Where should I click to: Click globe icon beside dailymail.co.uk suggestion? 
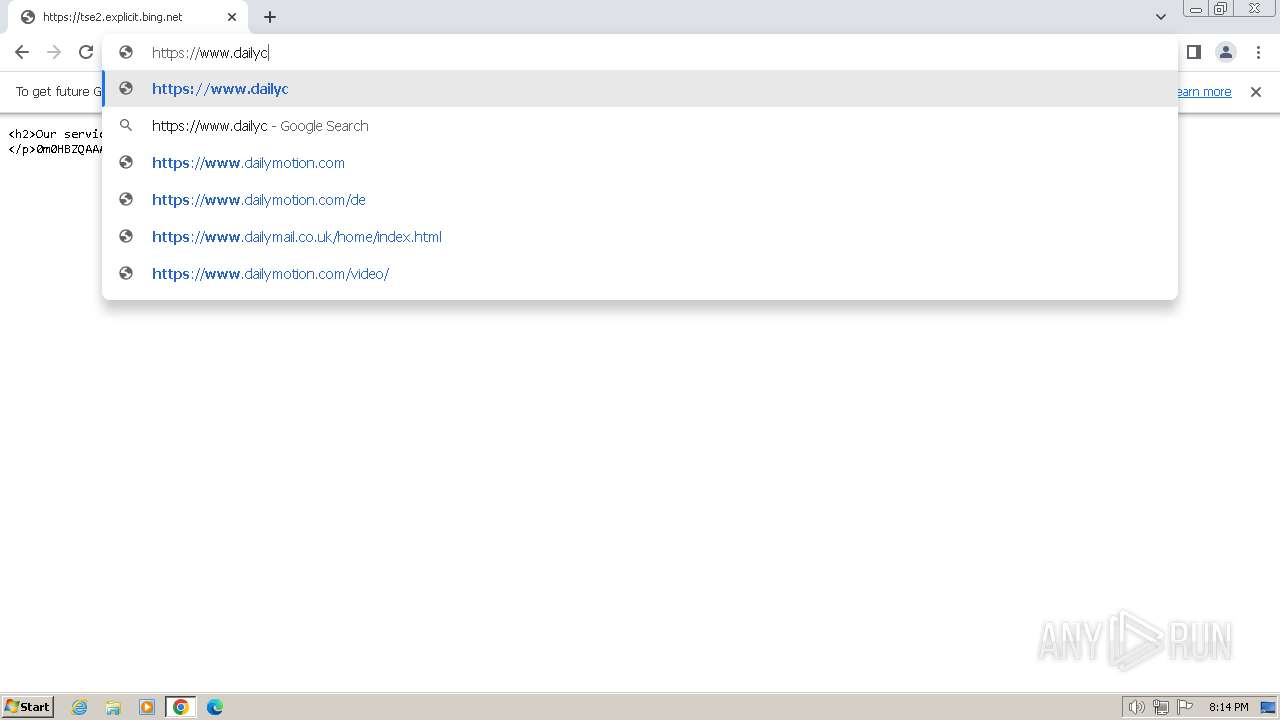pyautogui.click(x=126, y=237)
